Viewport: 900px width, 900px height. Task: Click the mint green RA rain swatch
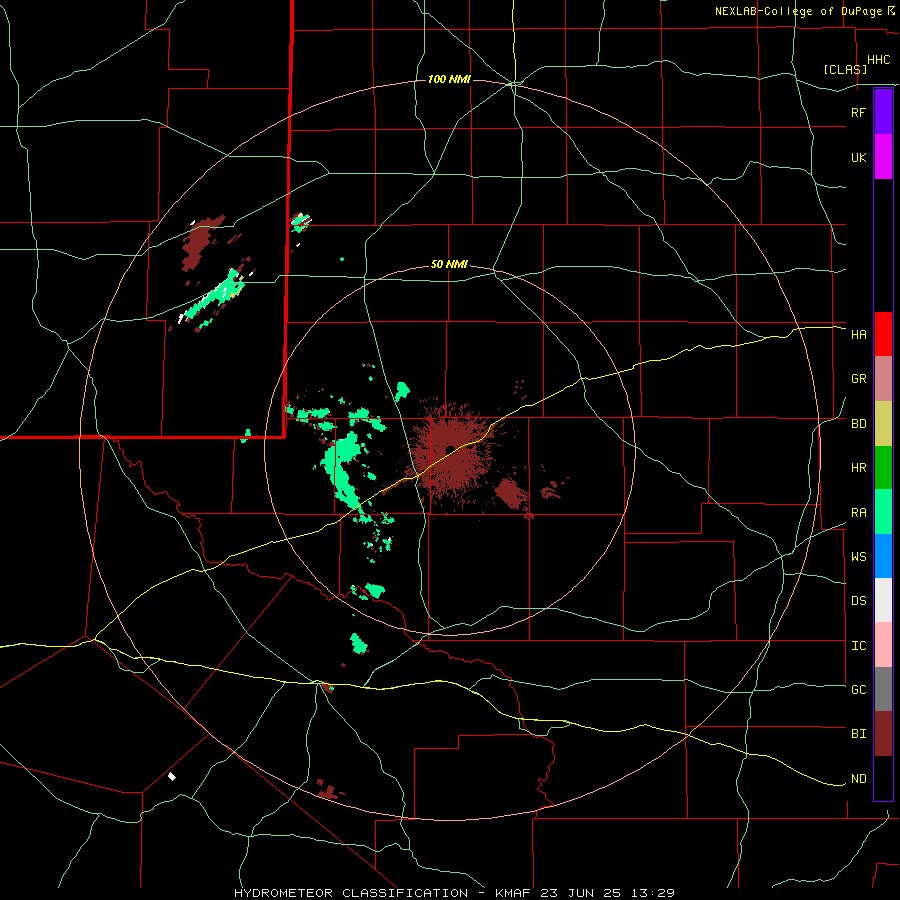click(883, 512)
